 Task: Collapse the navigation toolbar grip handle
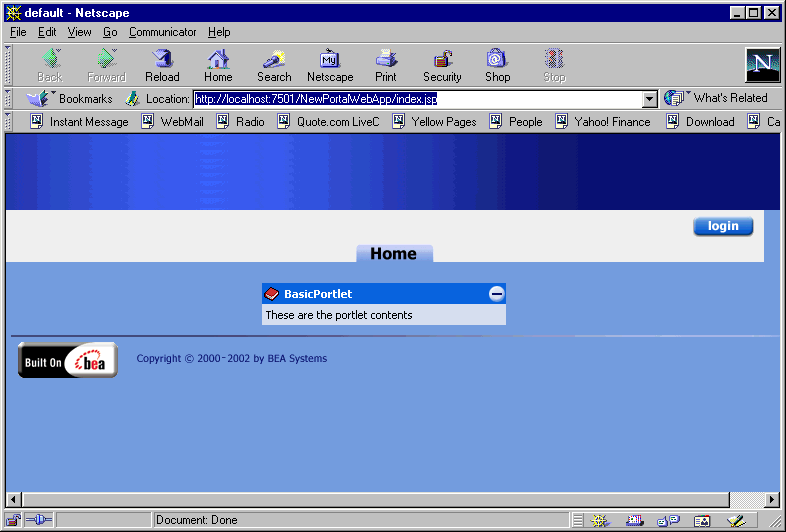pyautogui.click(x=8, y=65)
